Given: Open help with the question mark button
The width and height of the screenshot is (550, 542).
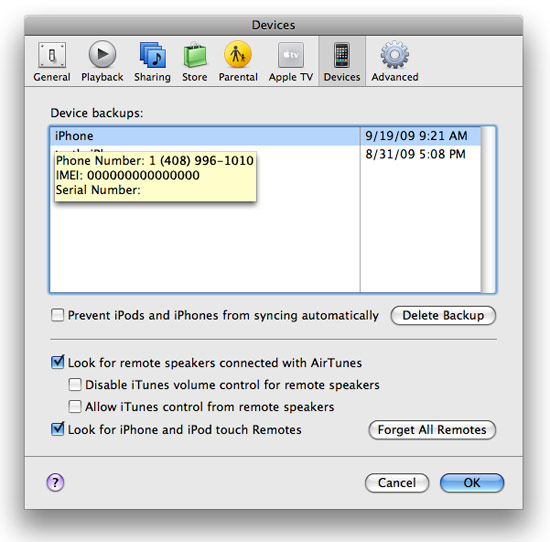Looking at the screenshot, I should [x=55, y=482].
